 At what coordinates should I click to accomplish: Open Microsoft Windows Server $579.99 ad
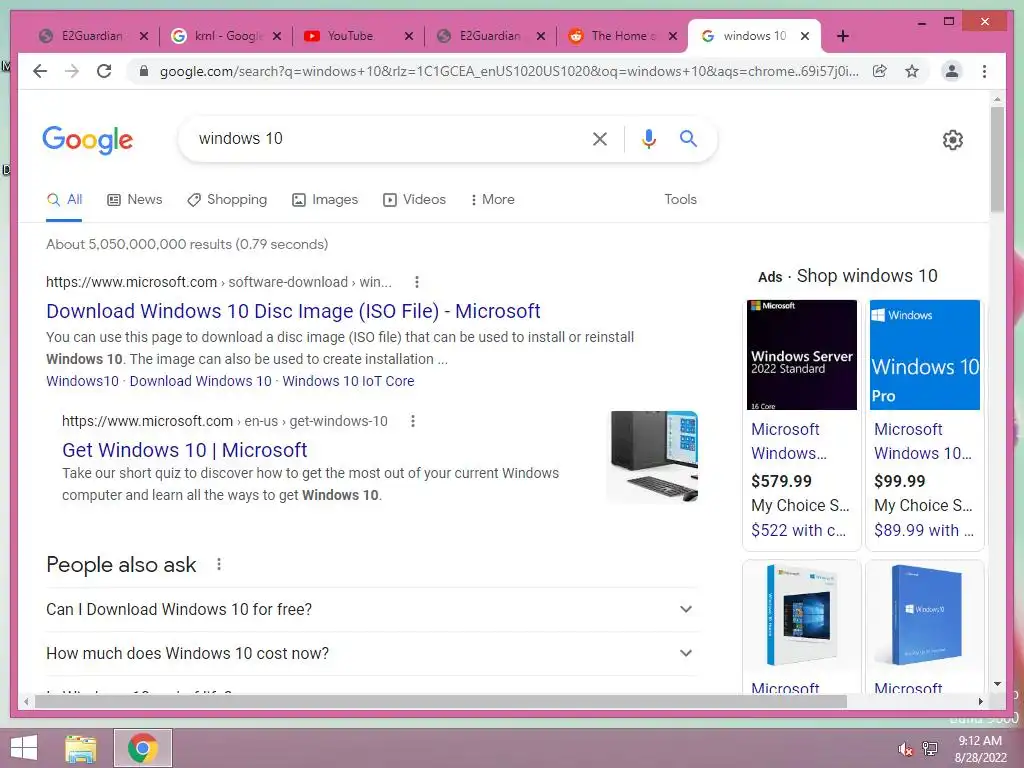tap(801, 424)
